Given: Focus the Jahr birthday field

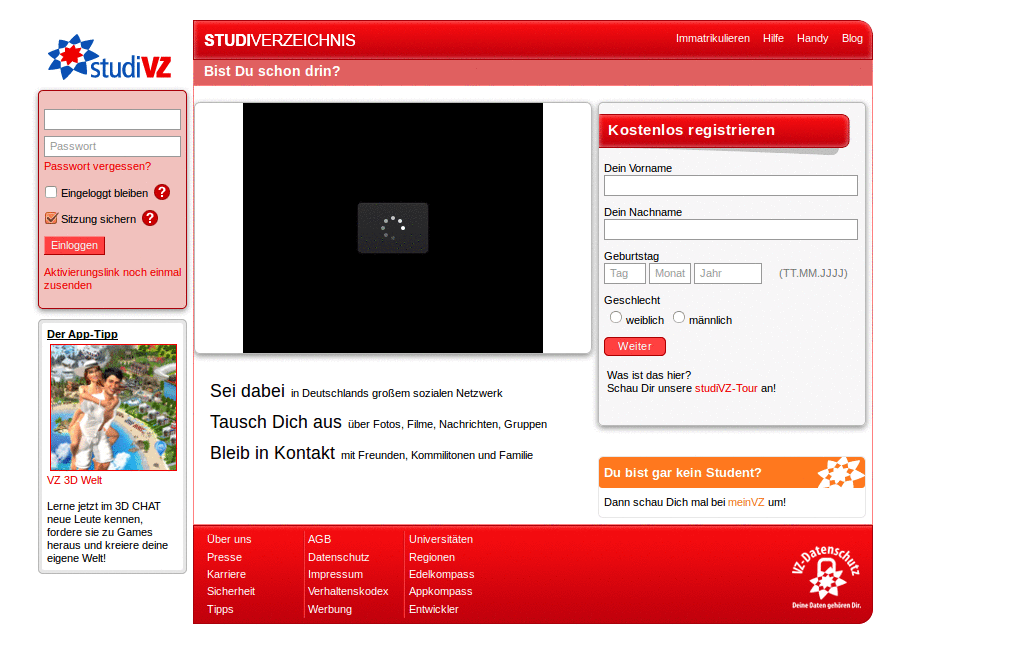Looking at the screenshot, I should click(728, 274).
